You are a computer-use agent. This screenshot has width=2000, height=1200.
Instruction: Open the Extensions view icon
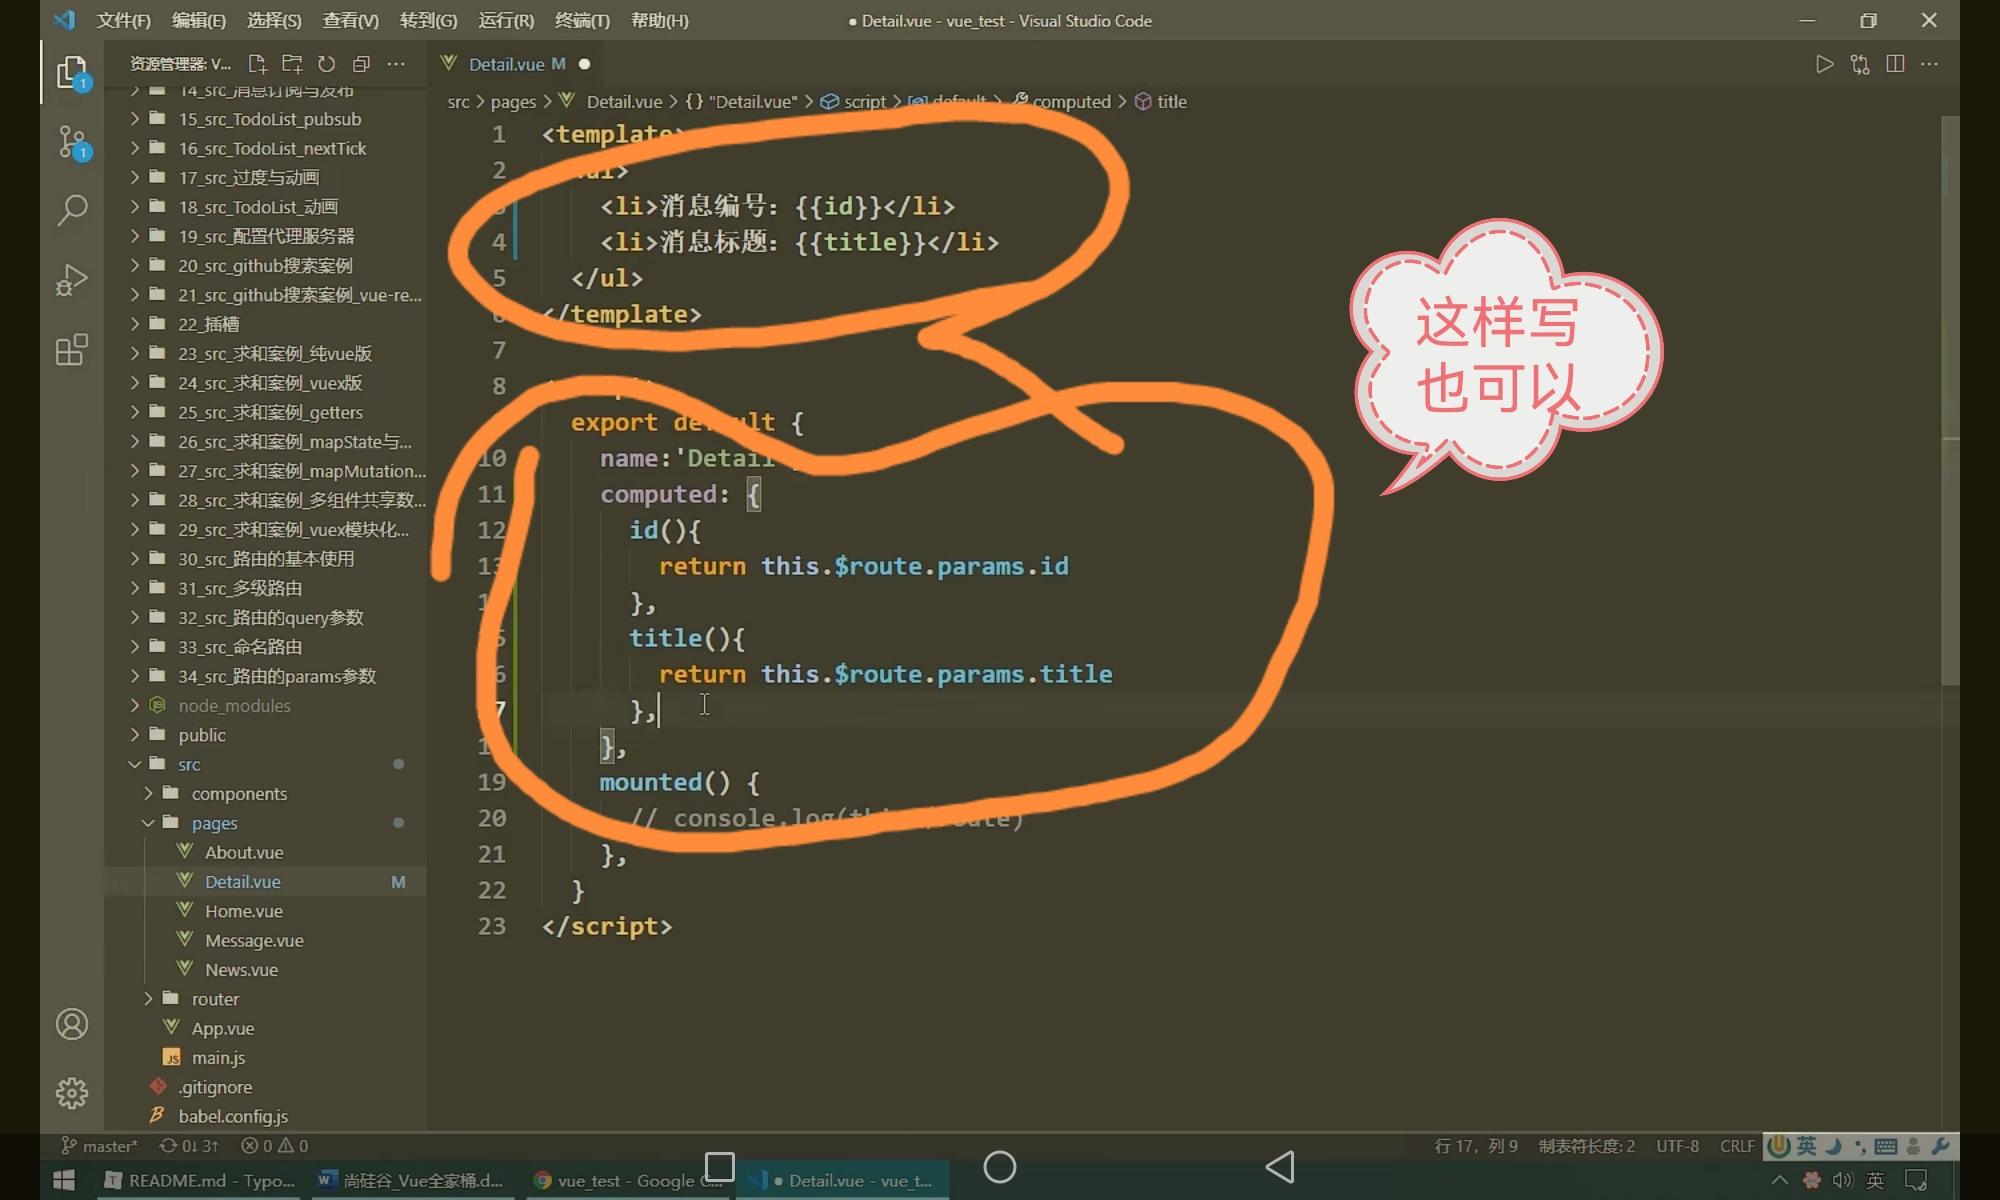tap(72, 350)
